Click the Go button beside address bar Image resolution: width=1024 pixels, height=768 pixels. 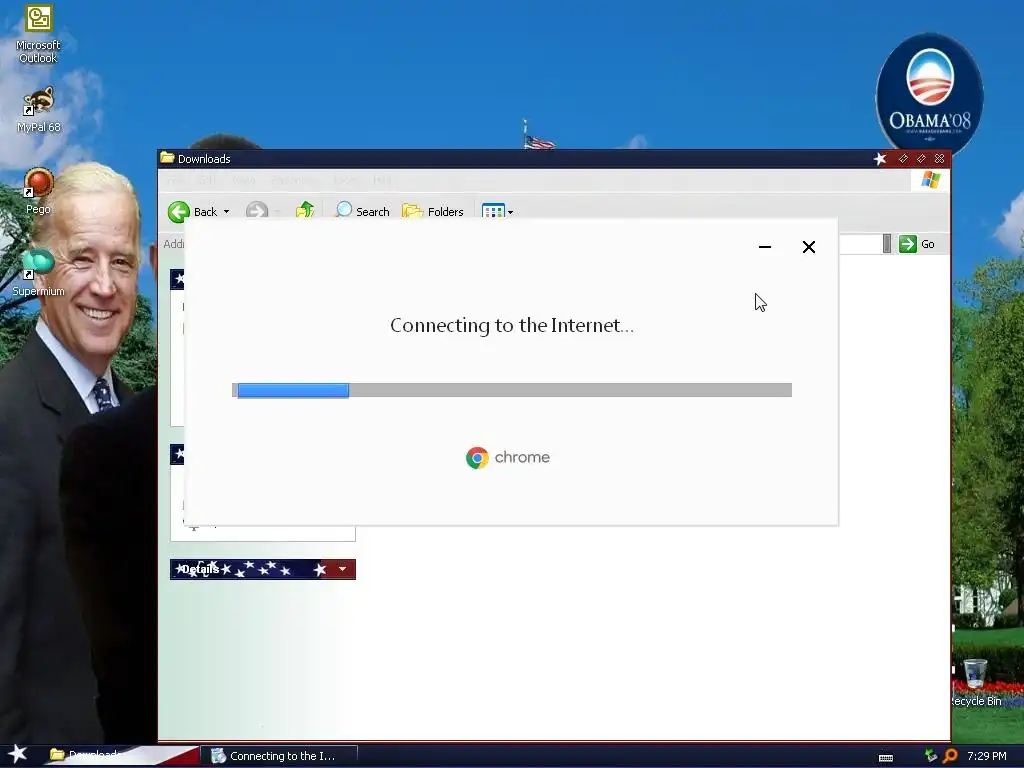click(917, 244)
